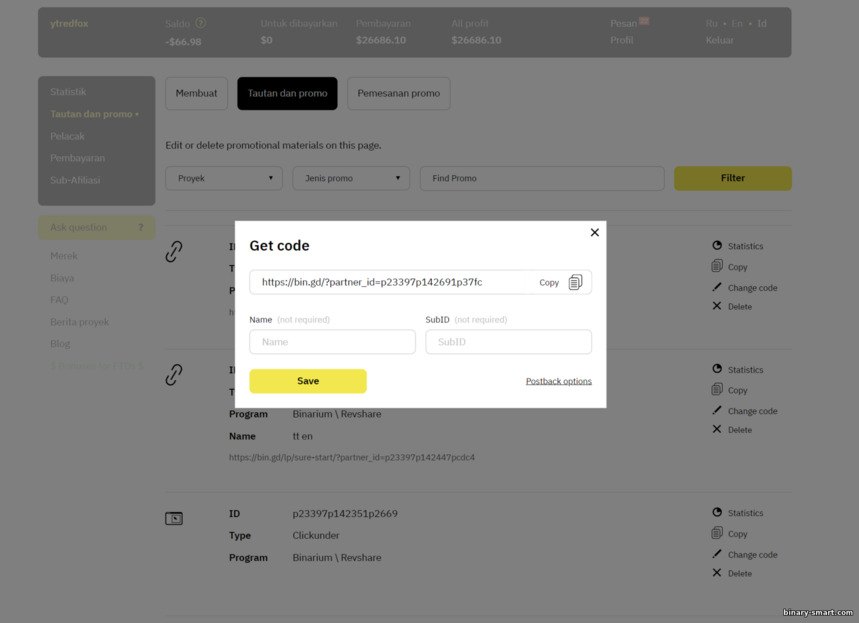Click Delete X icon for tt en promo
The image size is (859, 623).
717,429
